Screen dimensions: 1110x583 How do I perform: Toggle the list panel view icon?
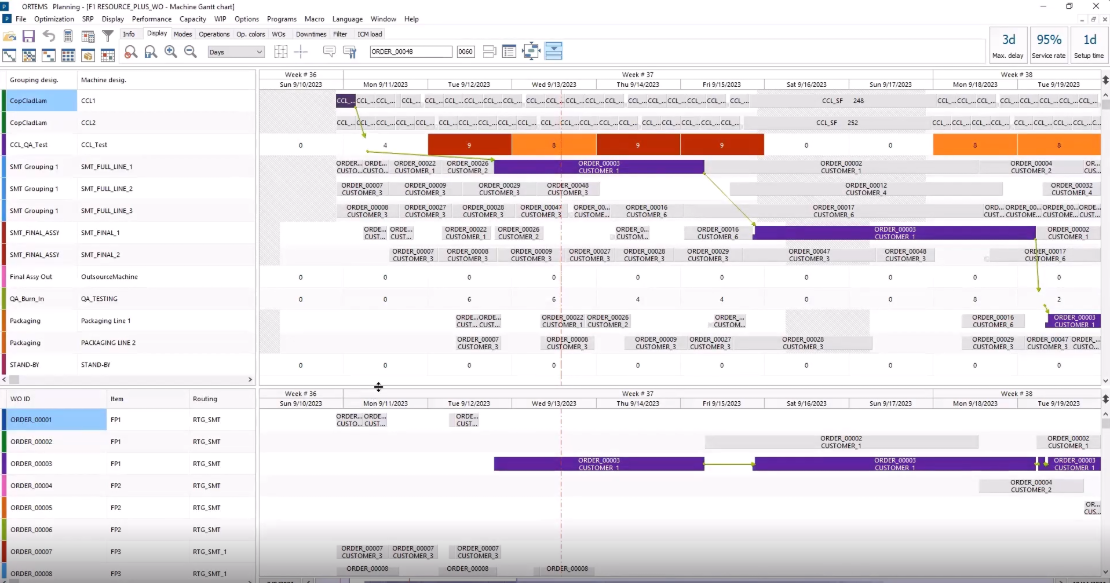coord(509,51)
